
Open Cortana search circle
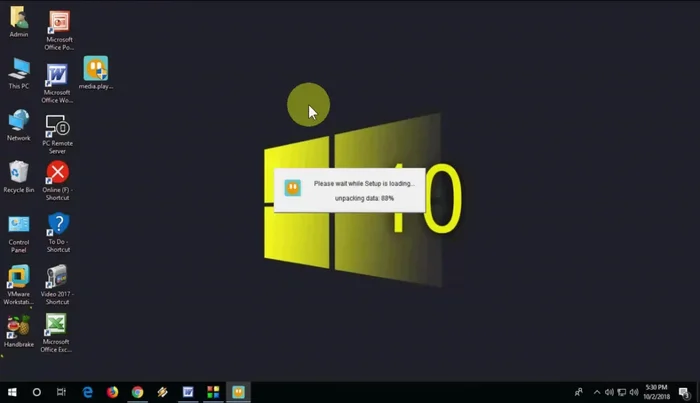click(37, 392)
